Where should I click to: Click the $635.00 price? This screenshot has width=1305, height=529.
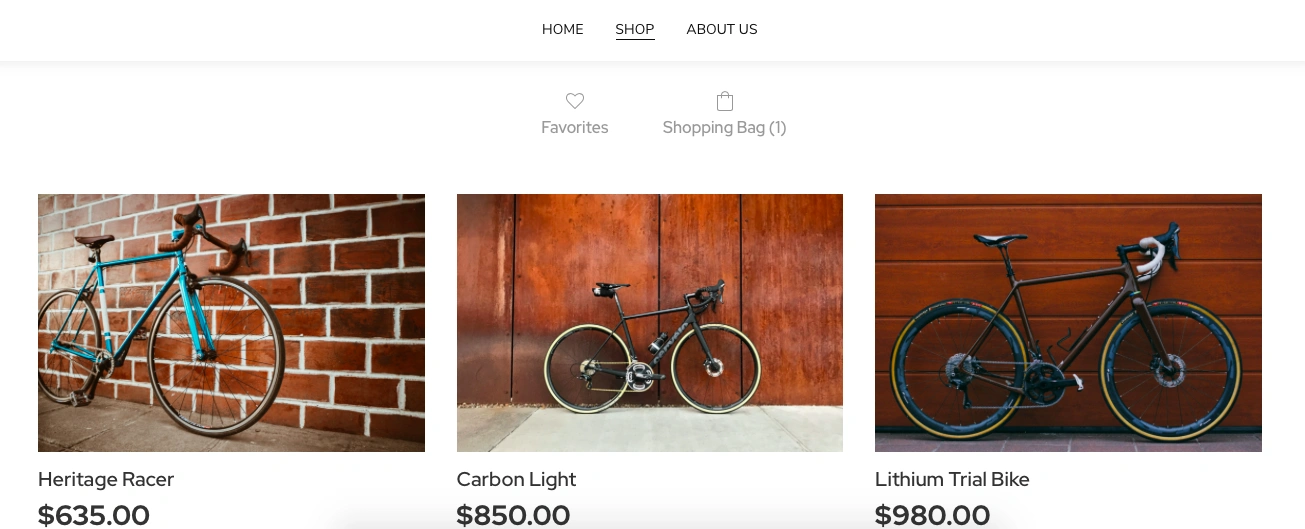point(94,515)
